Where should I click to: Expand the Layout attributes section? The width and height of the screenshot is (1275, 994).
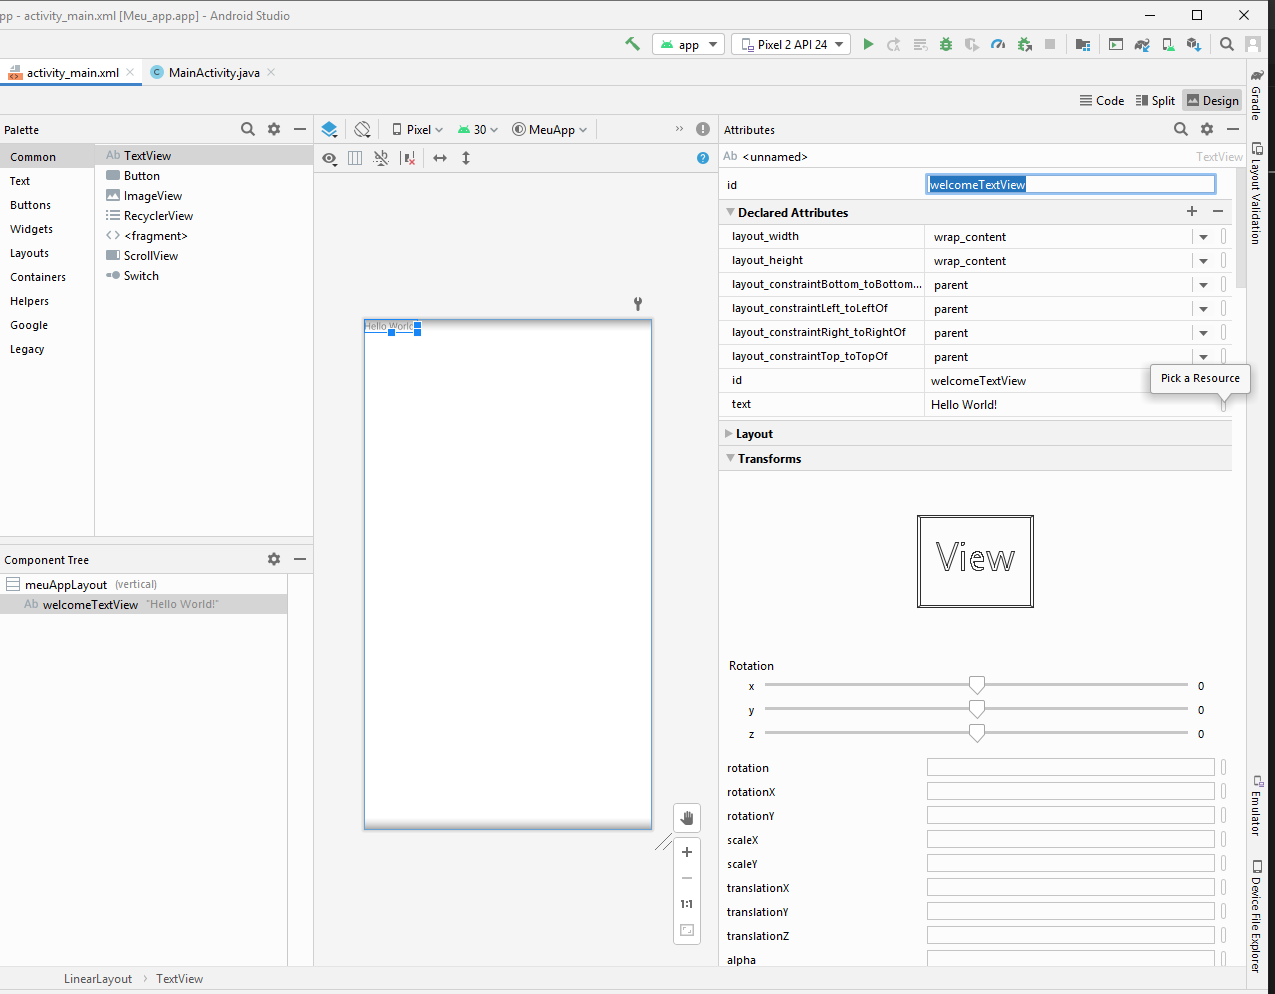754,434
